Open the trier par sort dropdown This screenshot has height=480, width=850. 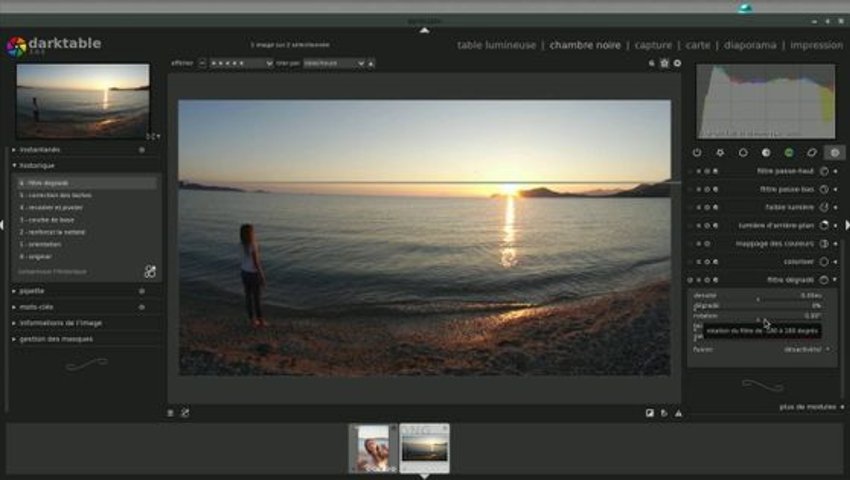click(x=333, y=63)
